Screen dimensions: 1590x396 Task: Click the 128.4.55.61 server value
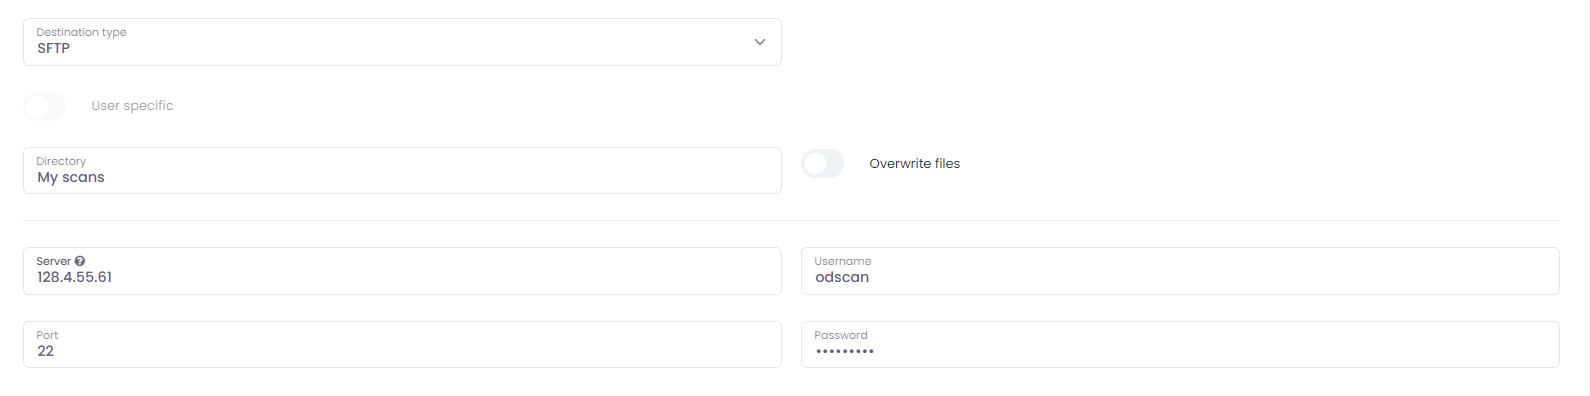(x=75, y=277)
